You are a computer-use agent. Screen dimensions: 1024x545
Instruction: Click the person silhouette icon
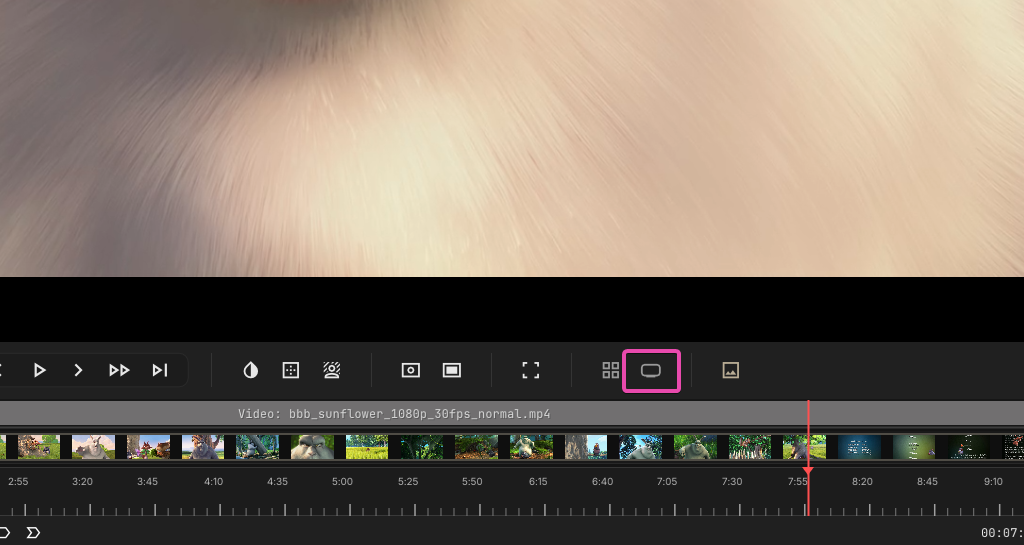[332, 370]
